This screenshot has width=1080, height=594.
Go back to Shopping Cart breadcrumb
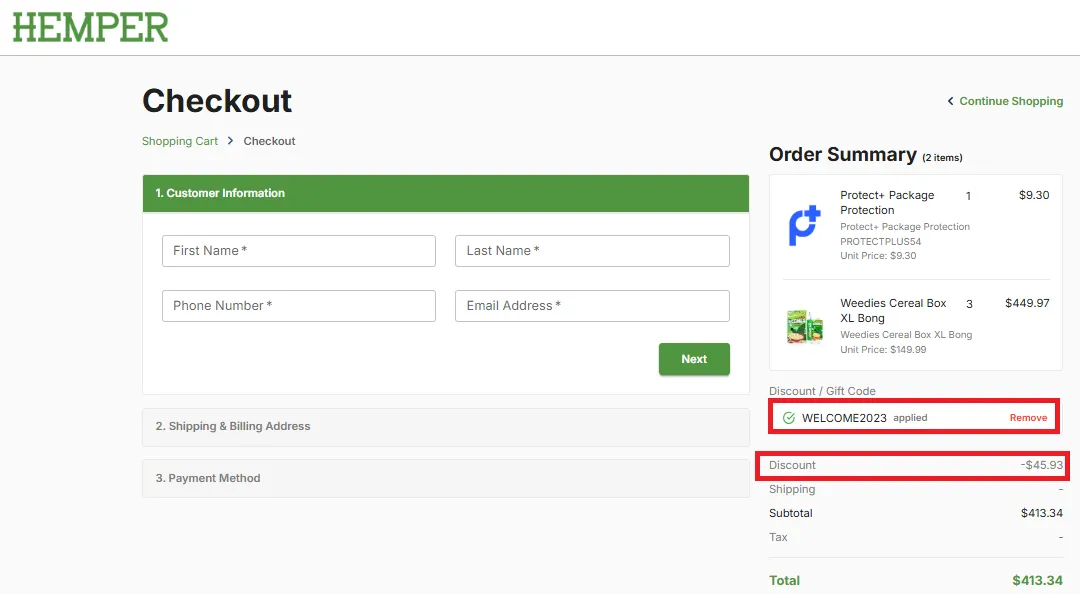(180, 141)
